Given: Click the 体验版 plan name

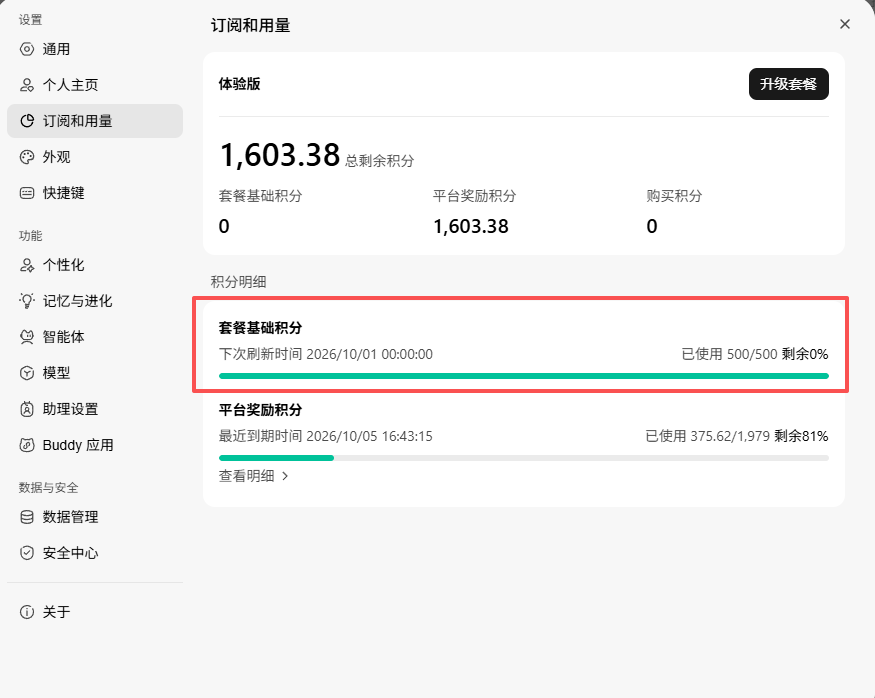Looking at the screenshot, I should click(239, 84).
